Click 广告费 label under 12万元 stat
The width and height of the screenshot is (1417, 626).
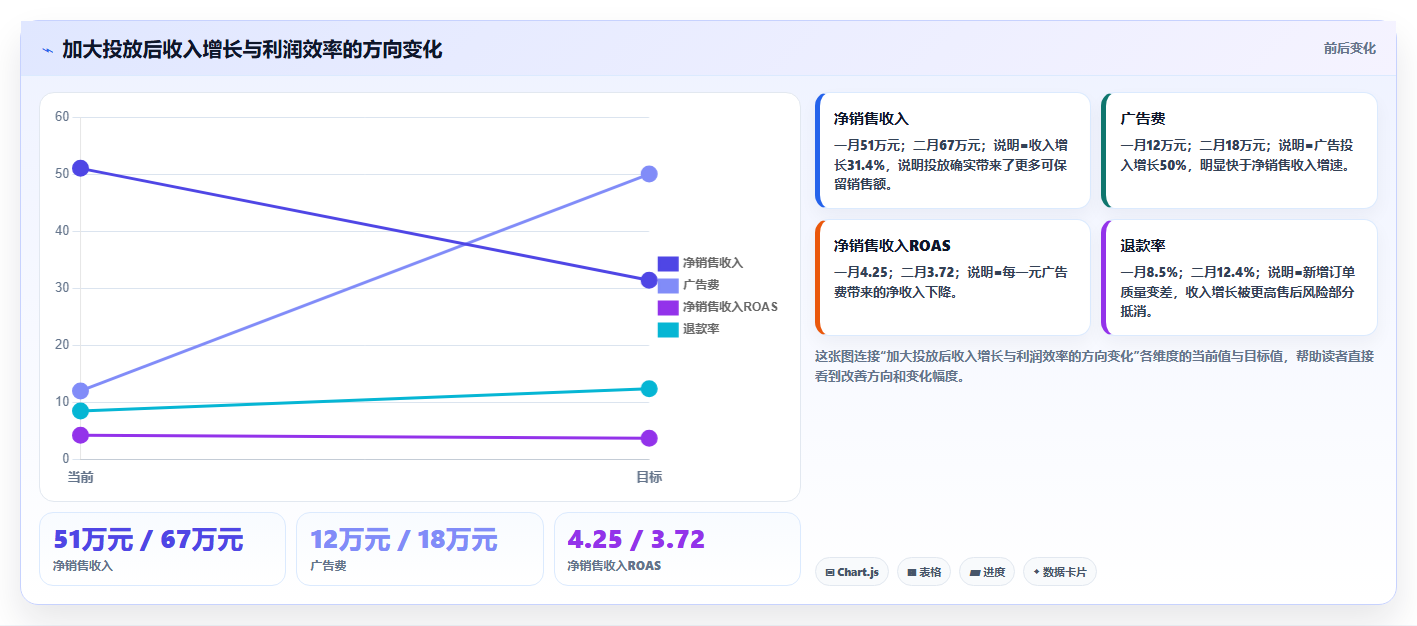click(x=328, y=566)
